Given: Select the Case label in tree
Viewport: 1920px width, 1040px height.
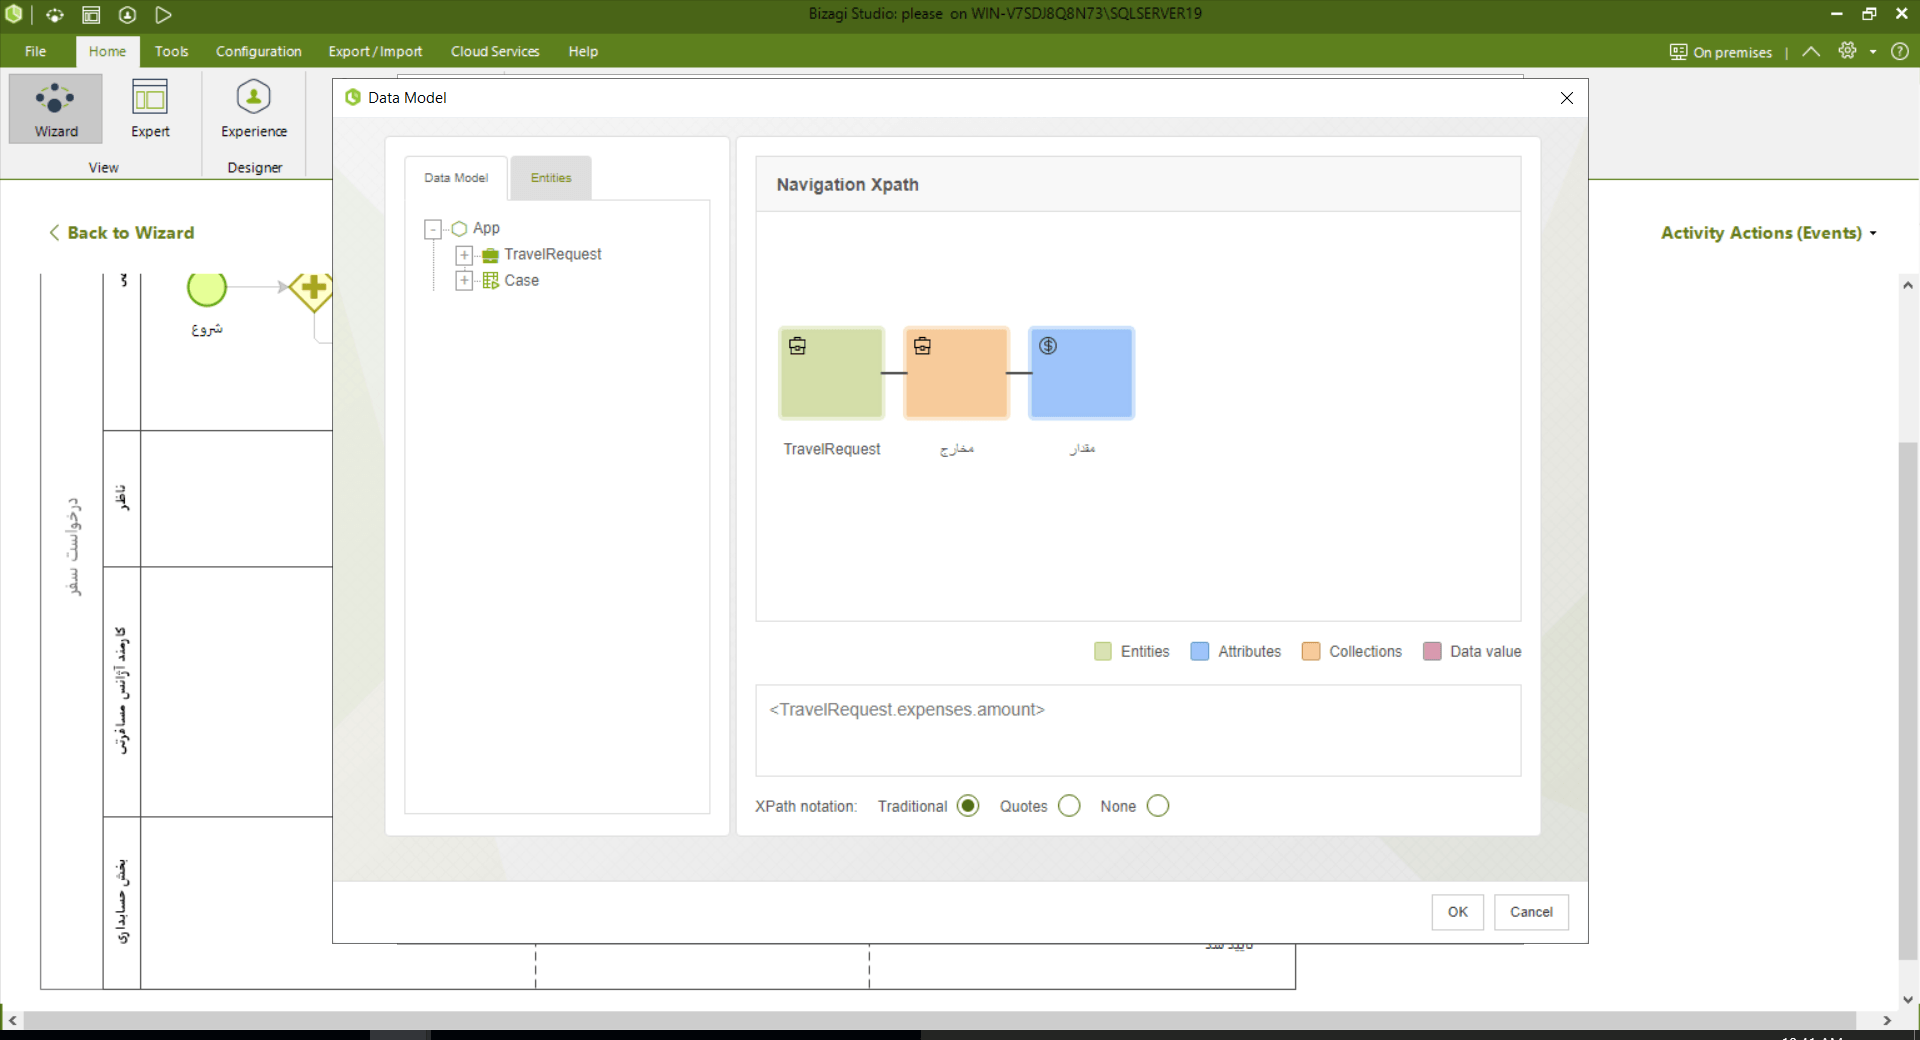Looking at the screenshot, I should point(521,281).
